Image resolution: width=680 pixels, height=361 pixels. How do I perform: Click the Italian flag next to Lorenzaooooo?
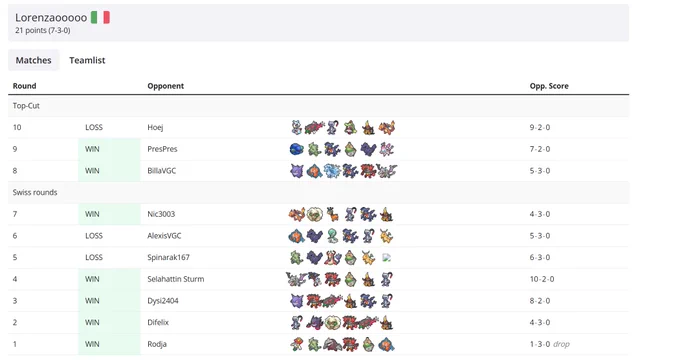coord(100,18)
